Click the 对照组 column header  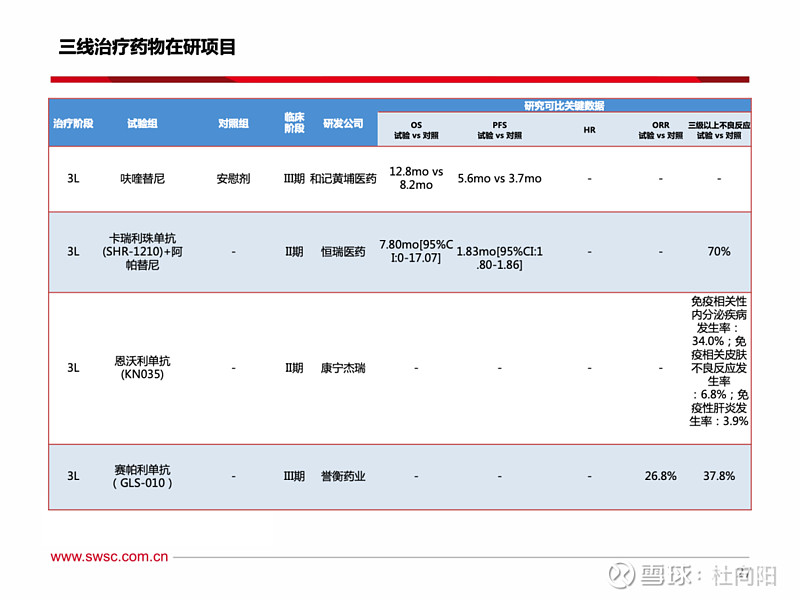233,123
